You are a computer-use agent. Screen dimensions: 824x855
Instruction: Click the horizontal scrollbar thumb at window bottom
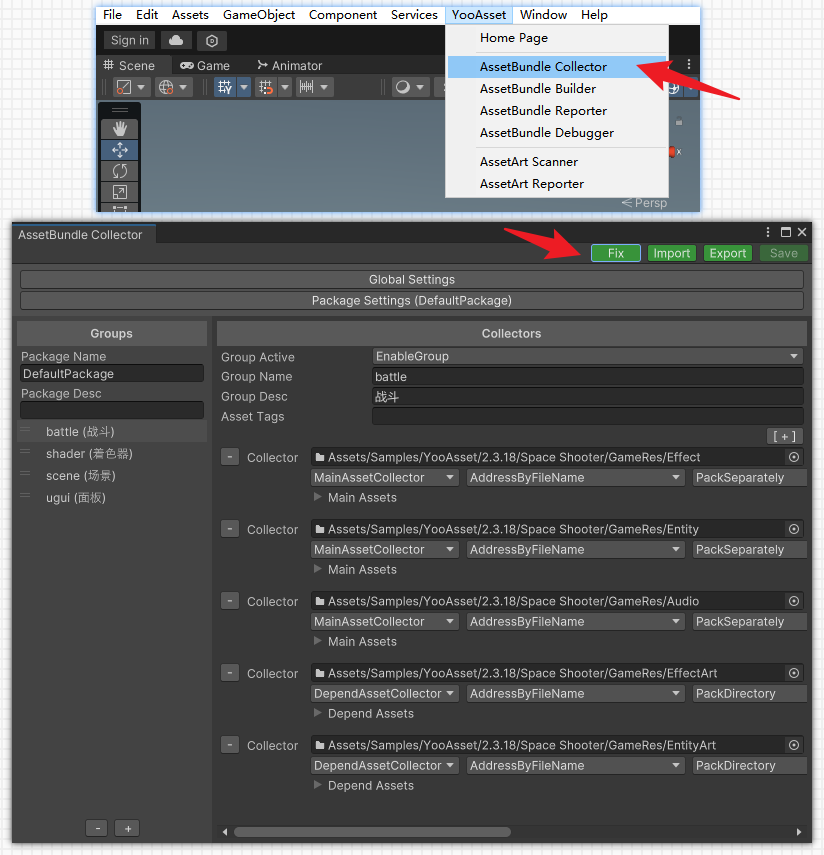pos(372,832)
